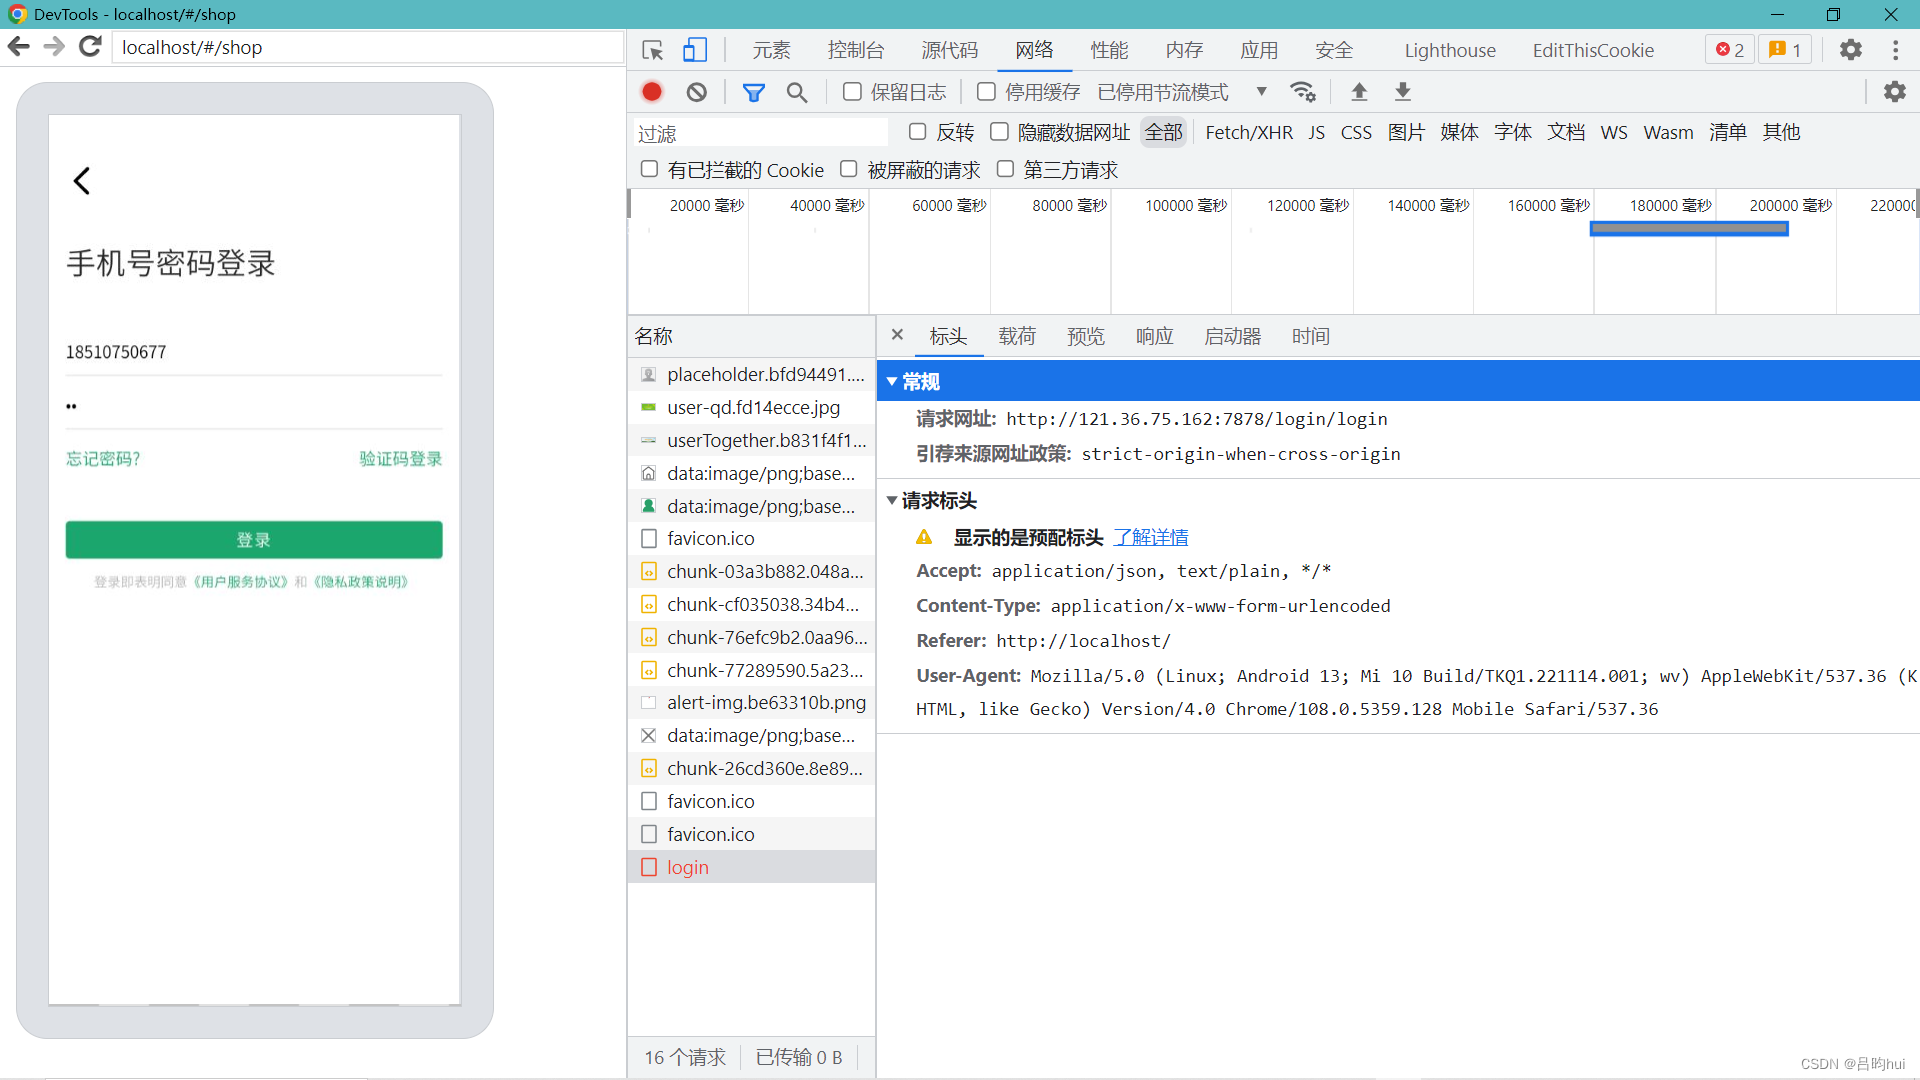Screen dimensions: 1920x1080
Task: Click the clear network log icon
Action: click(697, 92)
